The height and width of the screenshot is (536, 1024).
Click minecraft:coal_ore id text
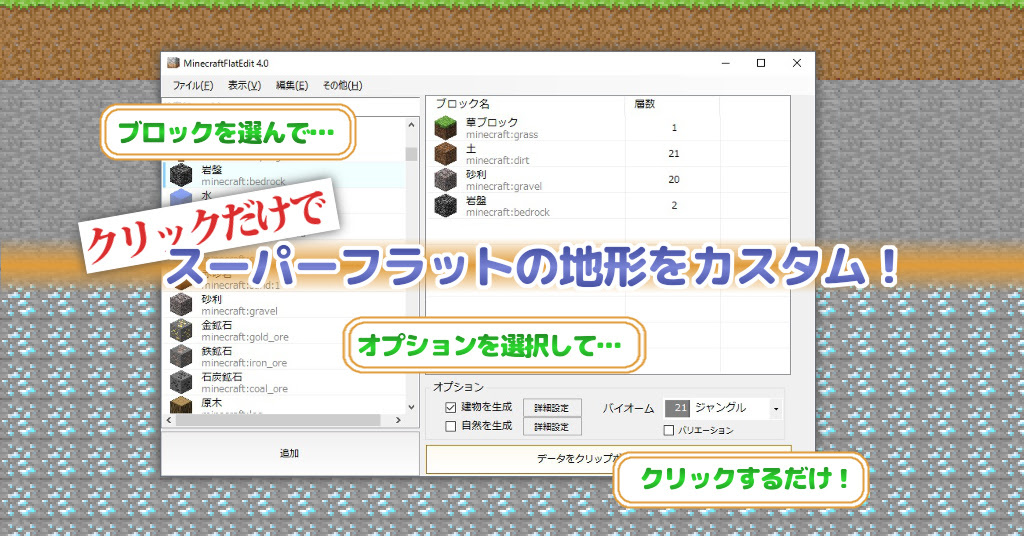click(x=244, y=389)
